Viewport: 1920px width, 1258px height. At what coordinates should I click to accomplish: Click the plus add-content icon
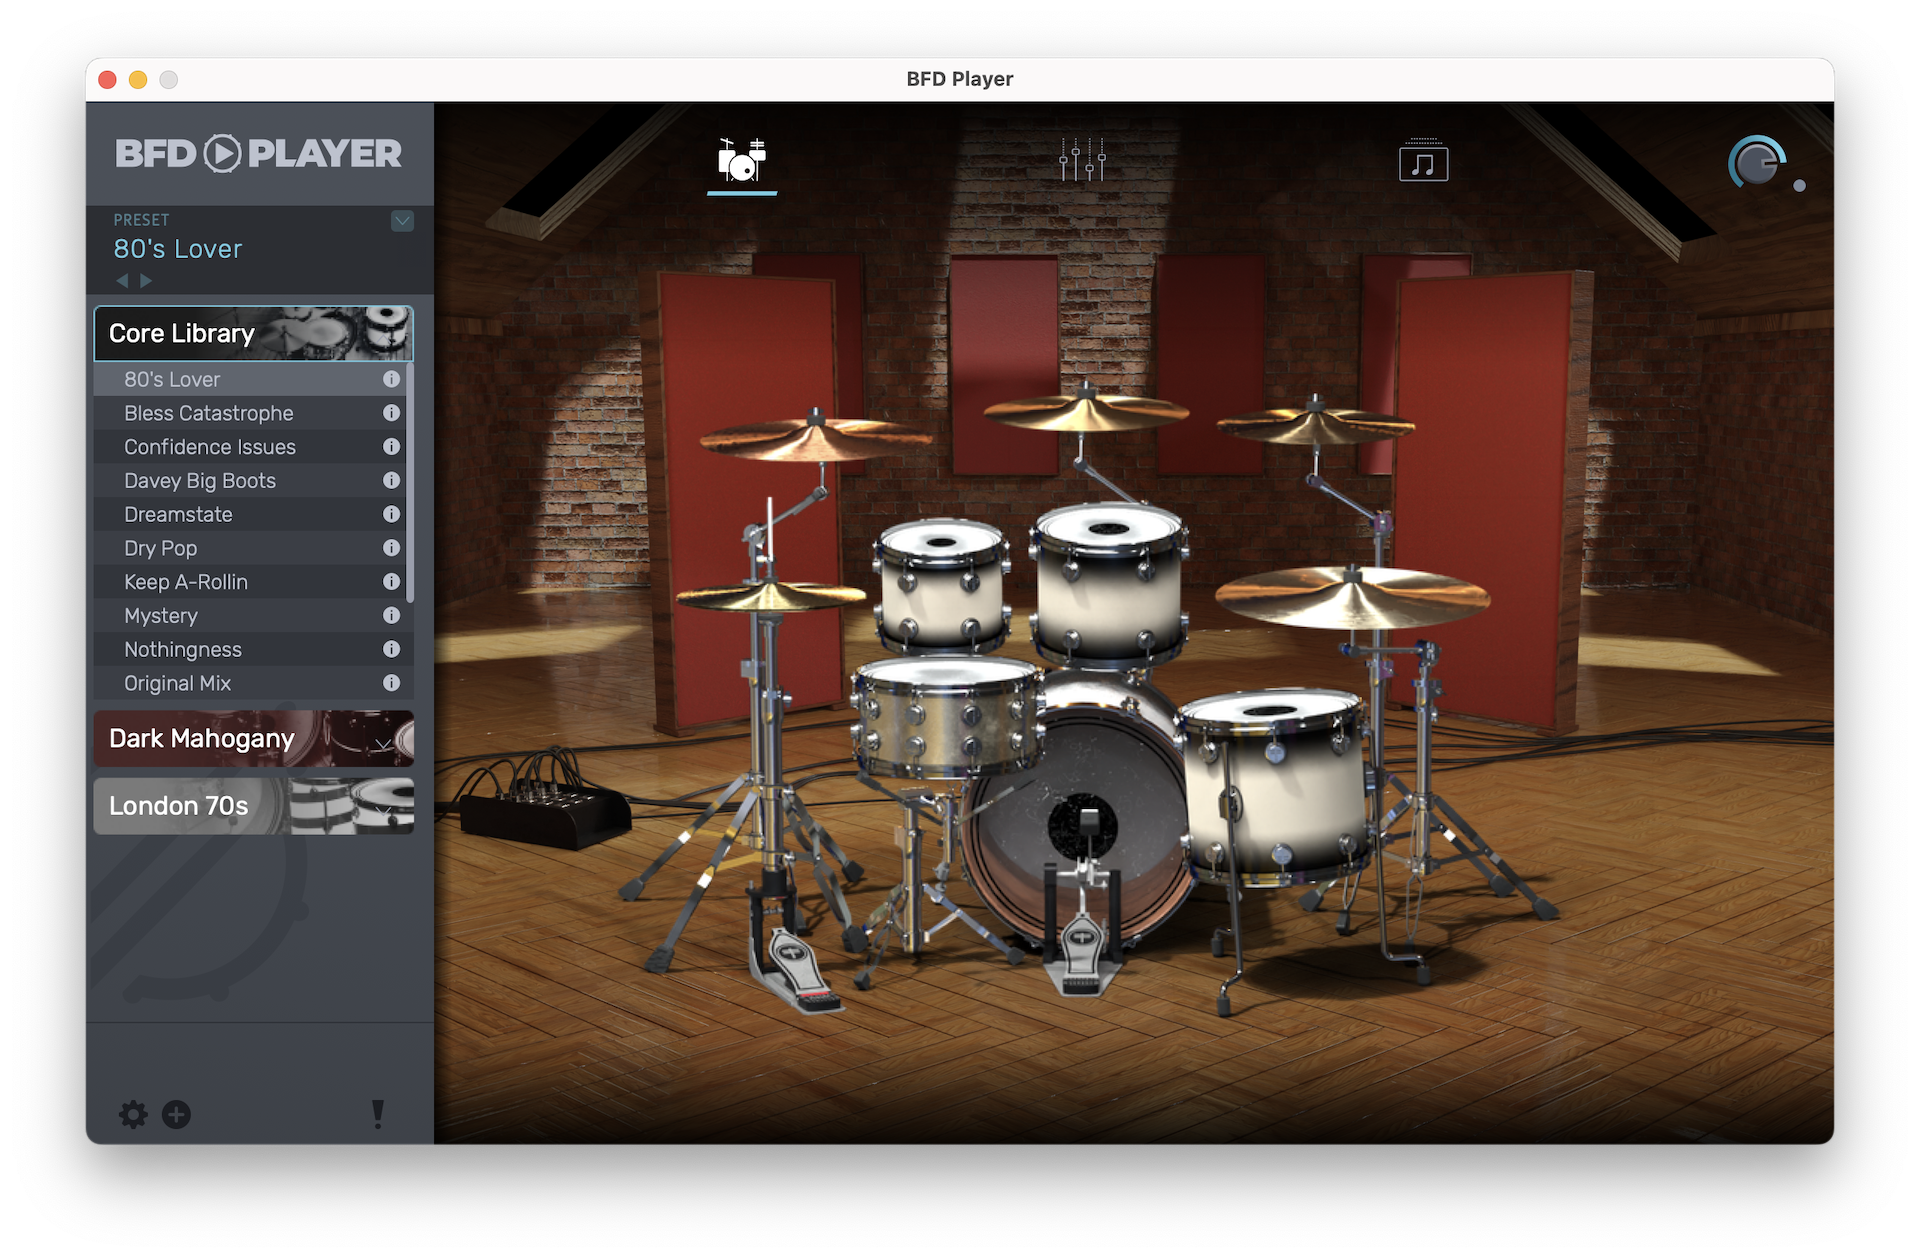tap(177, 1114)
